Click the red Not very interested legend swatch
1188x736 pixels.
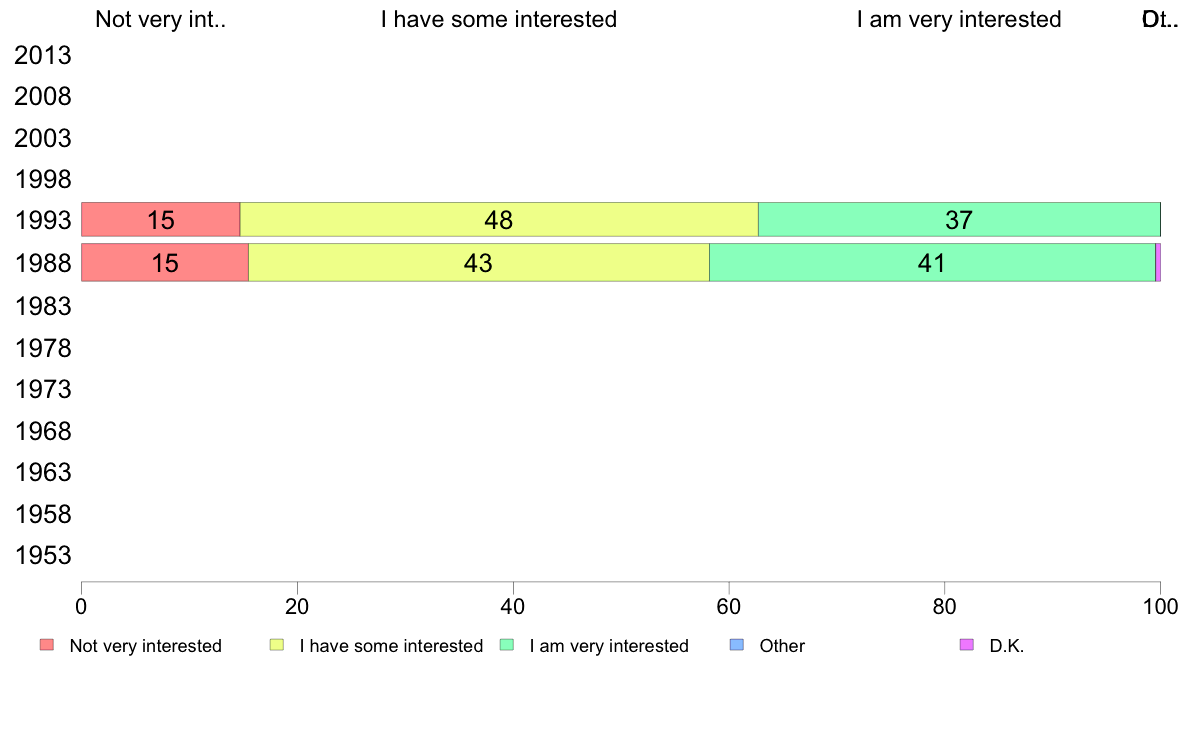pyautogui.click(x=47, y=645)
